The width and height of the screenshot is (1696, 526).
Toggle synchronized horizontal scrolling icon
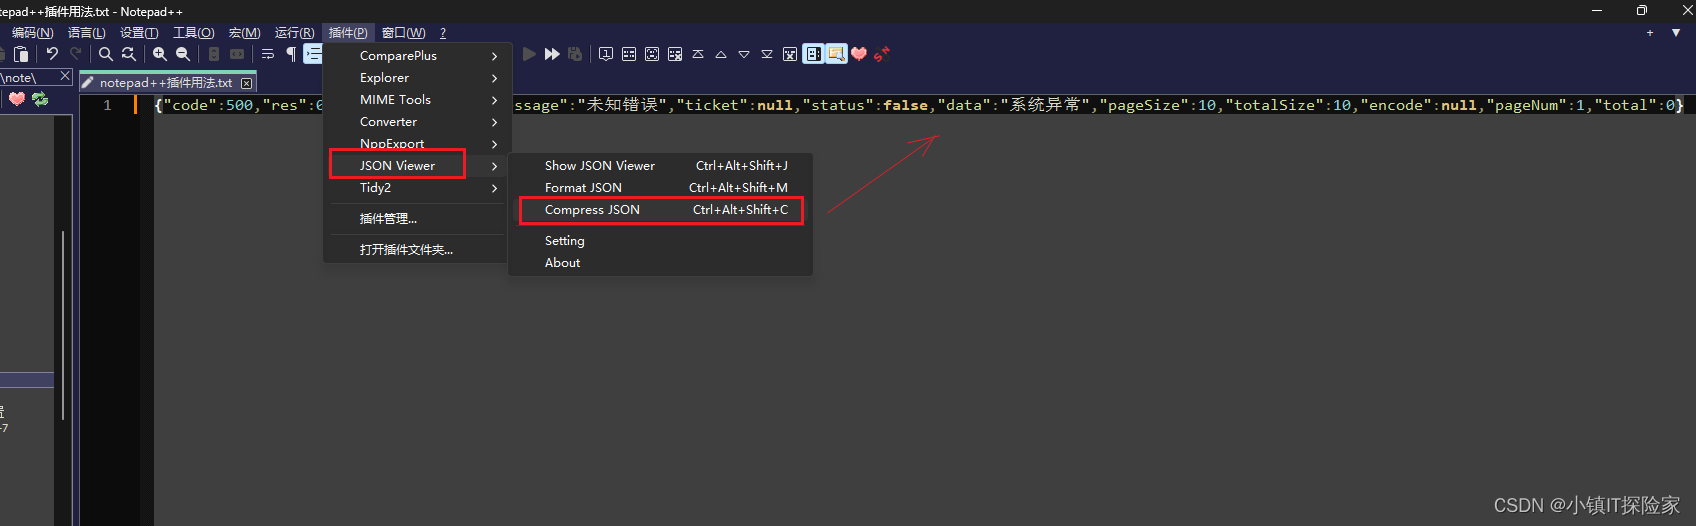tap(237, 54)
